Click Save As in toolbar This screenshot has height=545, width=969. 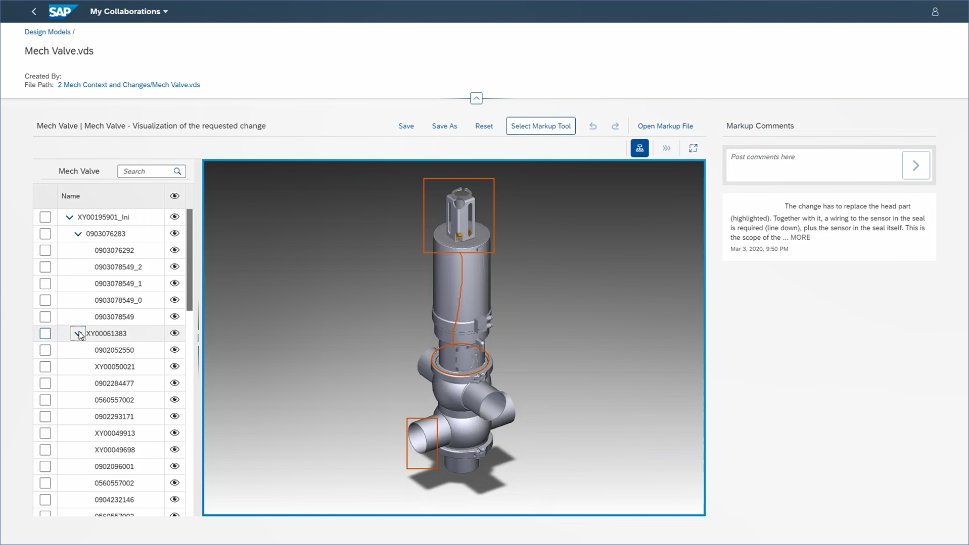[x=444, y=126]
